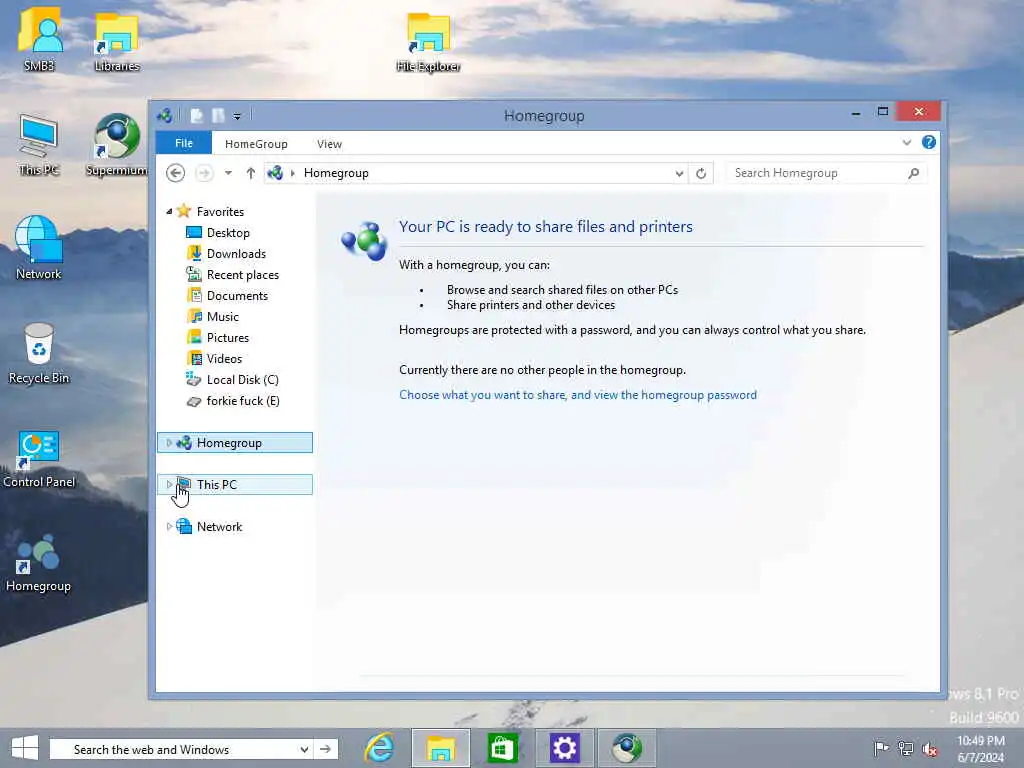Open the taskbar search box dropdown arrow
The height and width of the screenshot is (768, 1024).
click(304, 749)
